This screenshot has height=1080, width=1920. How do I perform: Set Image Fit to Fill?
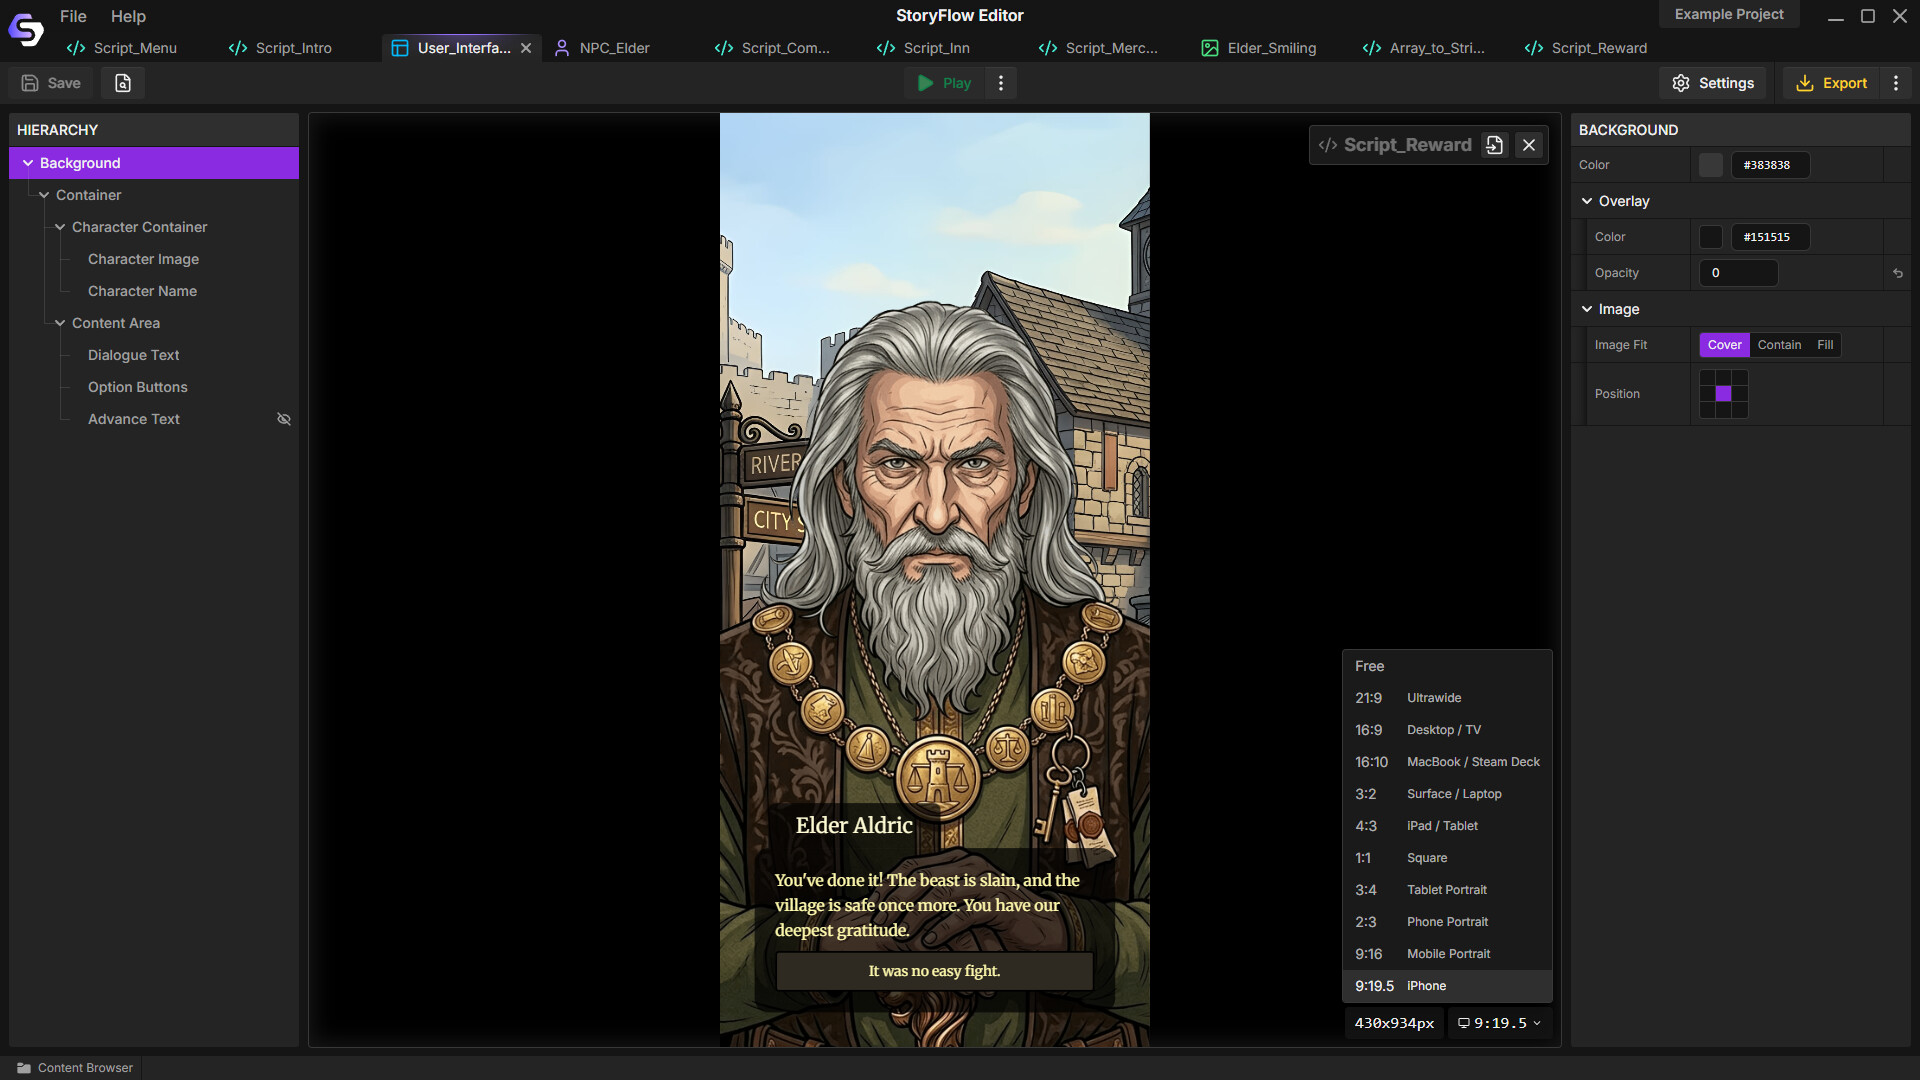point(1825,345)
